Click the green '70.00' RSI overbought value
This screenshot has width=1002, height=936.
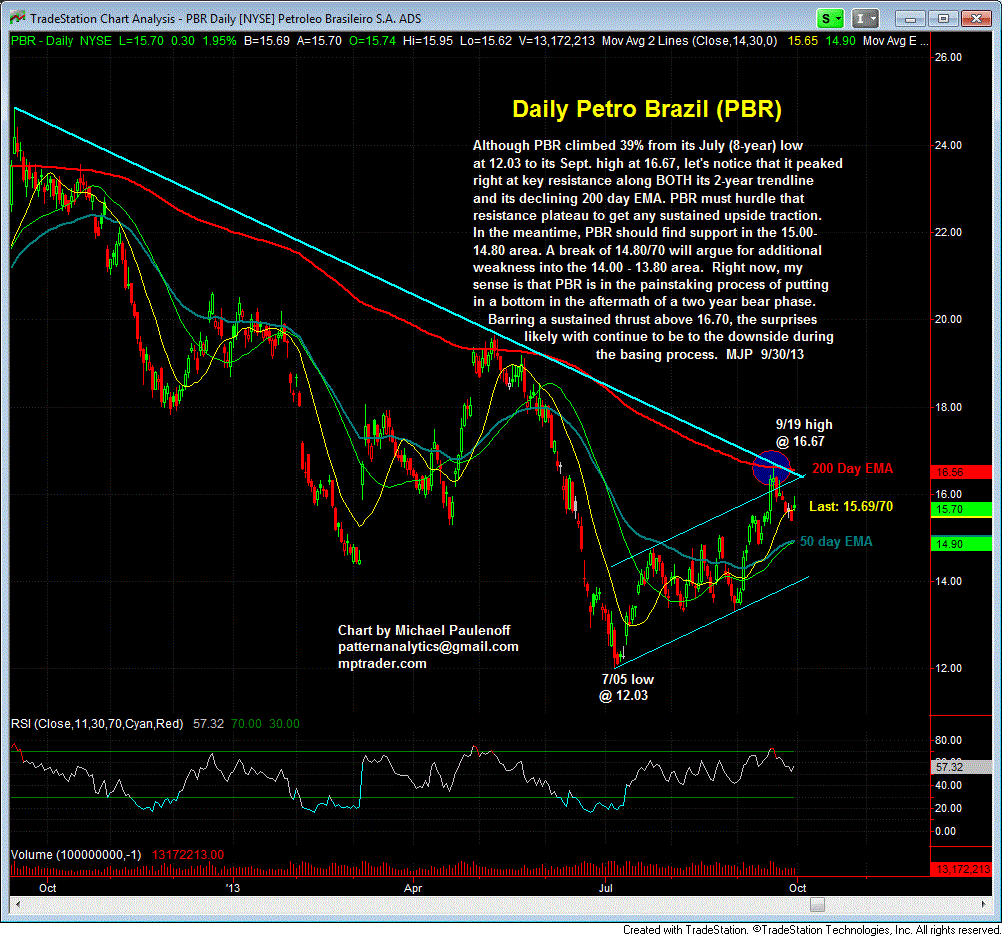[x=246, y=724]
